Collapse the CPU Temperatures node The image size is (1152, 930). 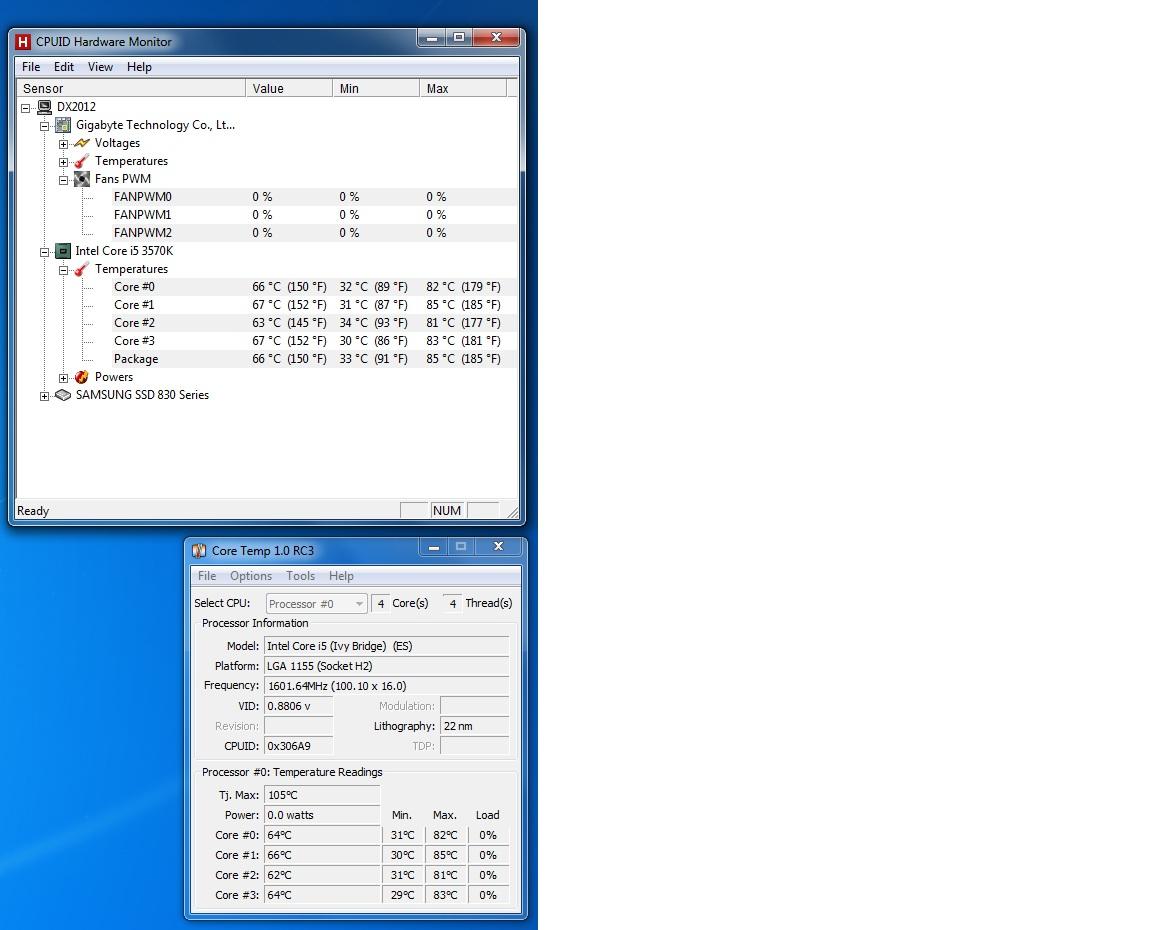(63, 270)
